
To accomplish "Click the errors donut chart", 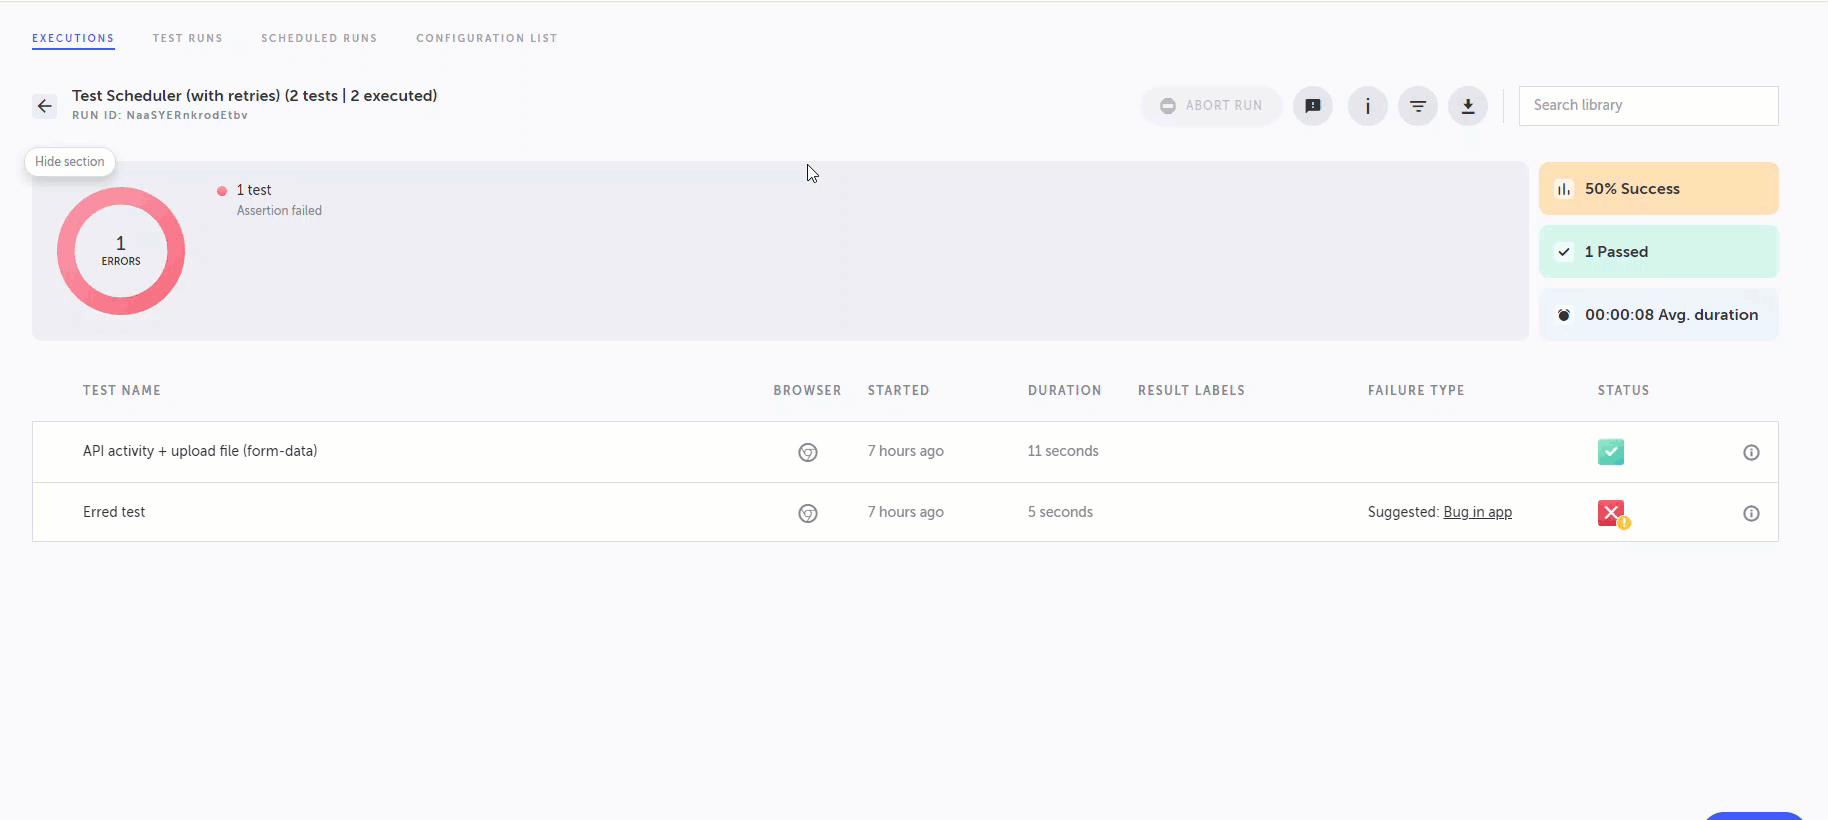I will (x=121, y=251).
